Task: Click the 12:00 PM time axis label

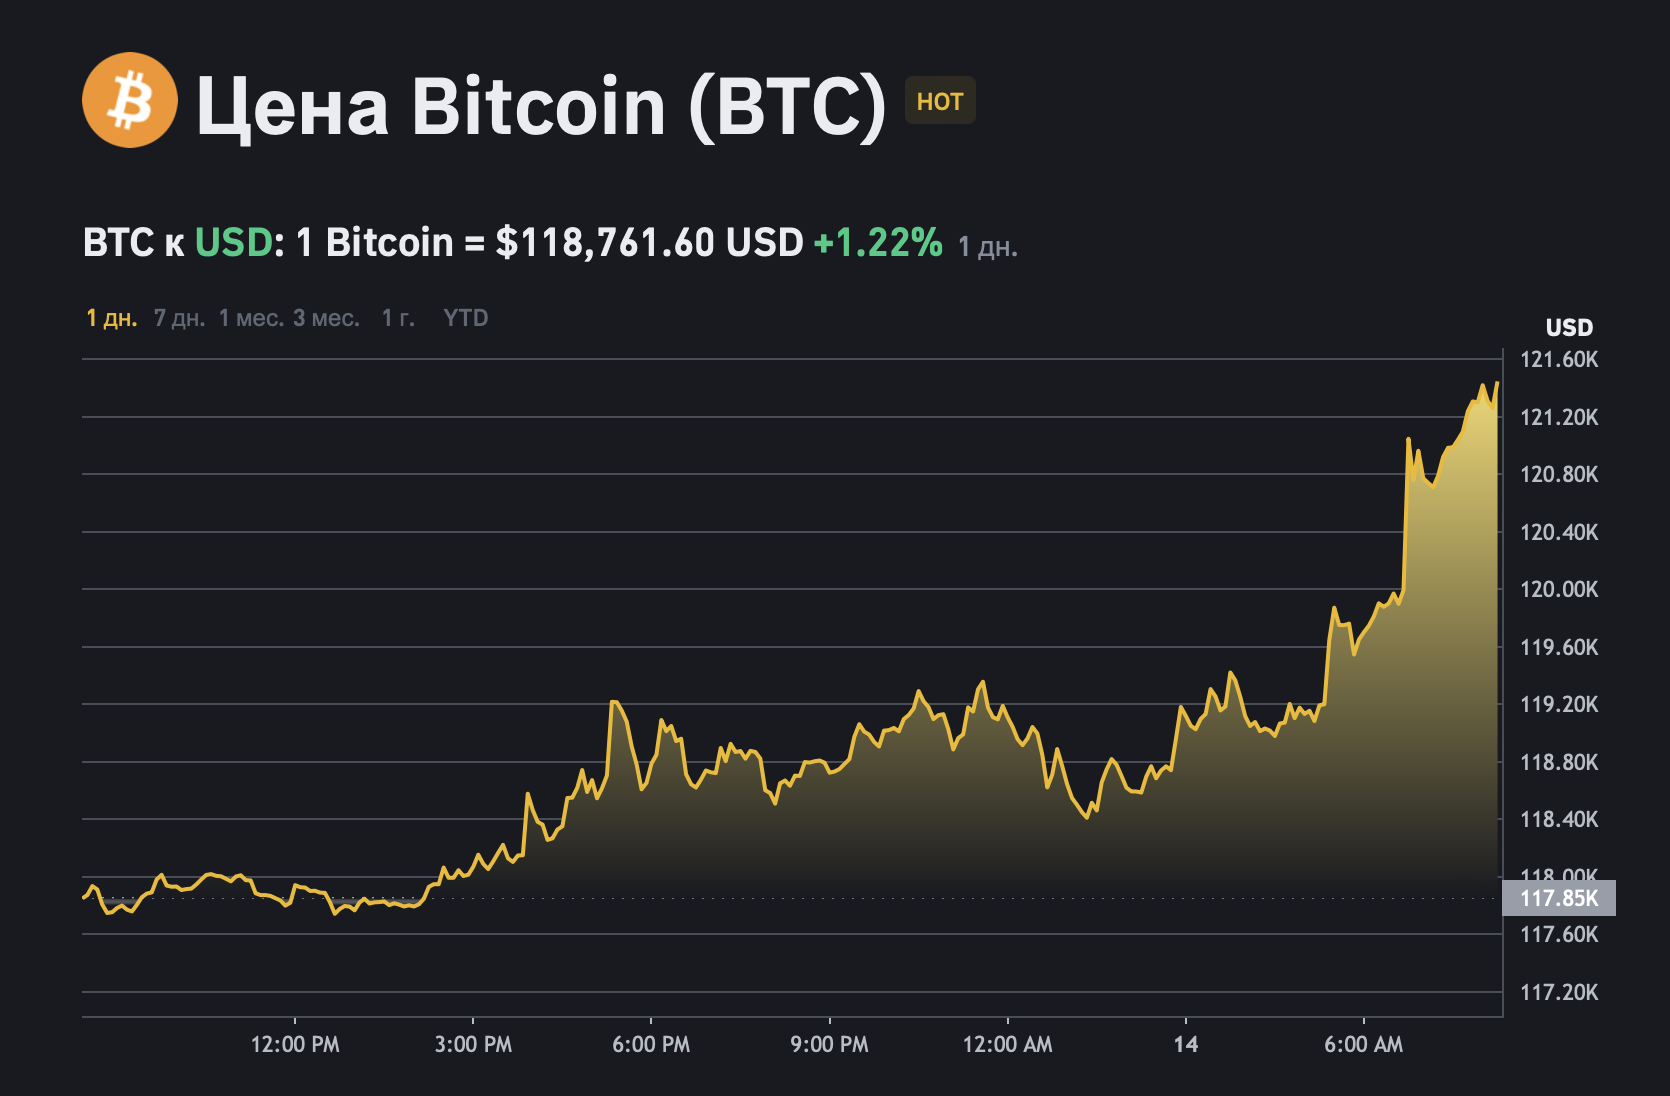Action: pos(295,1045)
